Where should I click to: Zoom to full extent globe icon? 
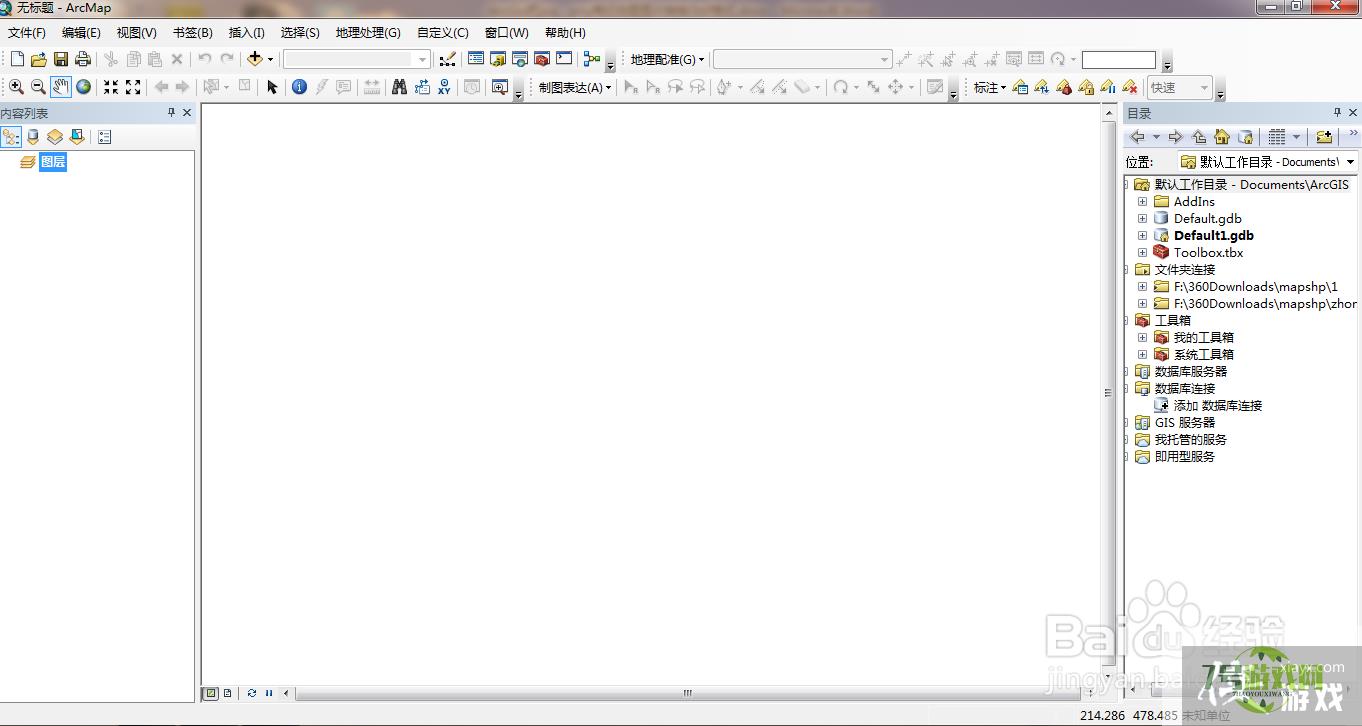[84, 87]
